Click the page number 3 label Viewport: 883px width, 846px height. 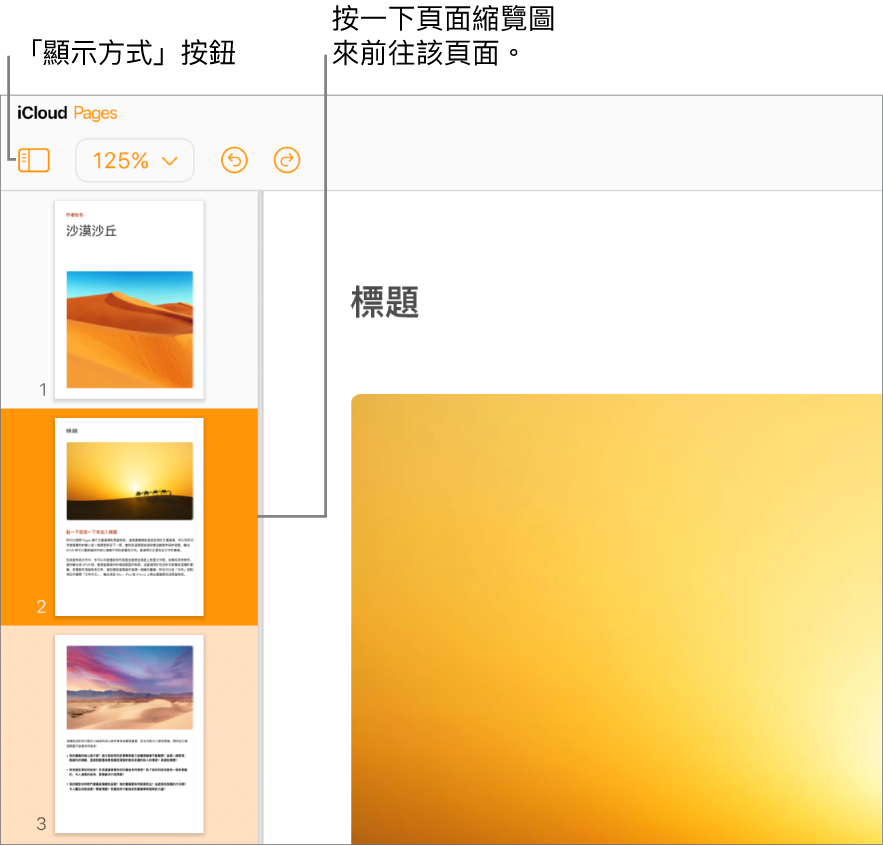[x=40, y=825]
